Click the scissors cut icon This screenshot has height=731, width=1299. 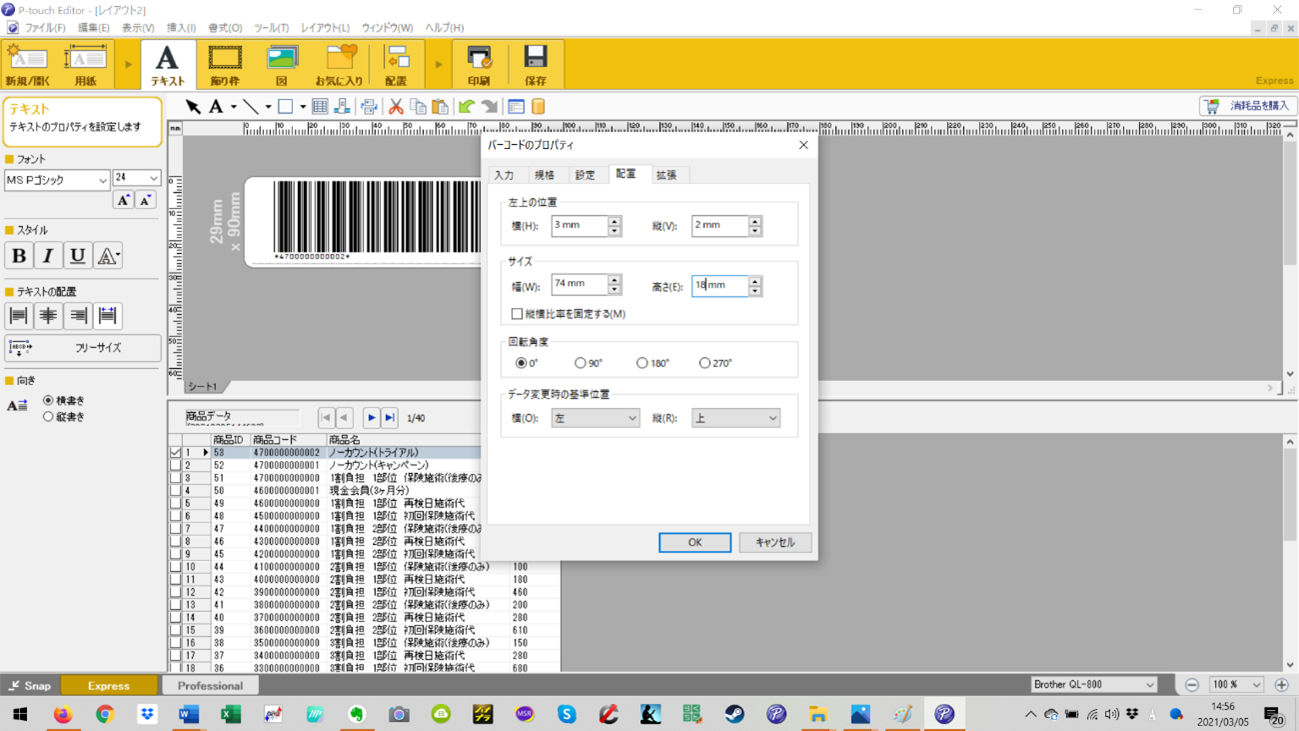(x=396, y=107)
